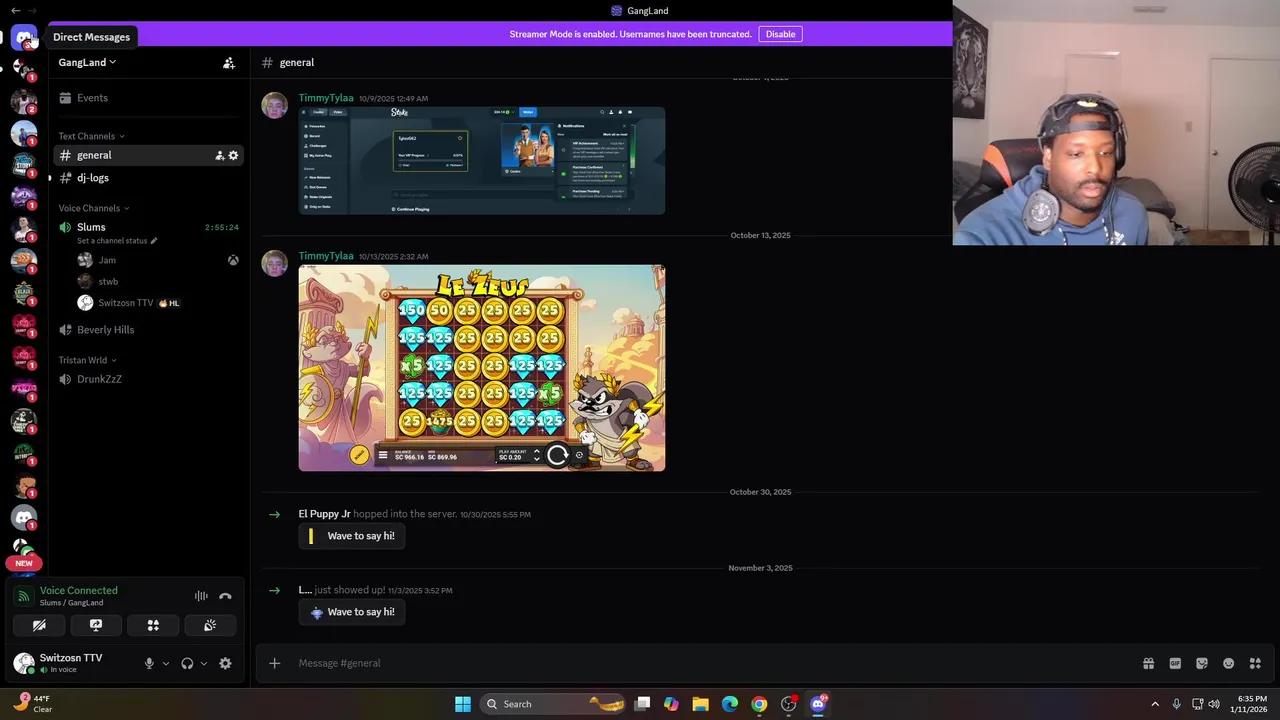
Task: Open noise suppression waveform icon
Action: click(x=201, y=596)
